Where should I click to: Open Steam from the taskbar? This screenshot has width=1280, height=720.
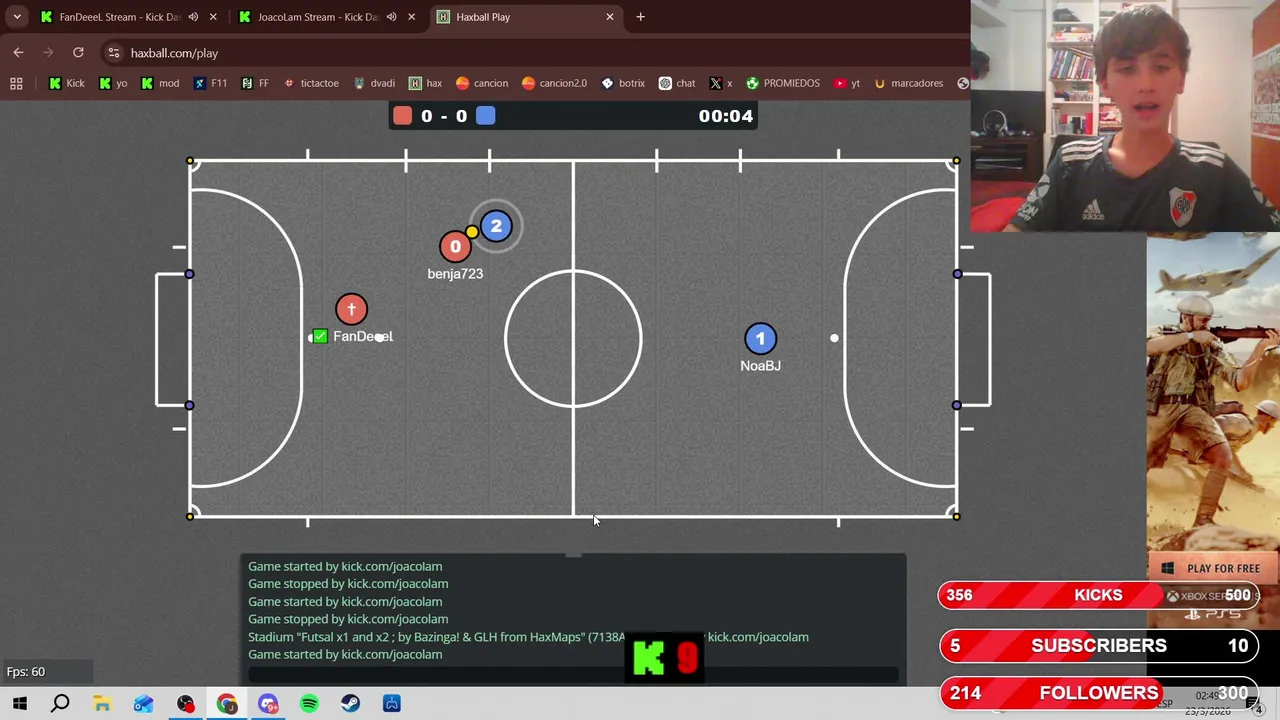coord(350,704)
